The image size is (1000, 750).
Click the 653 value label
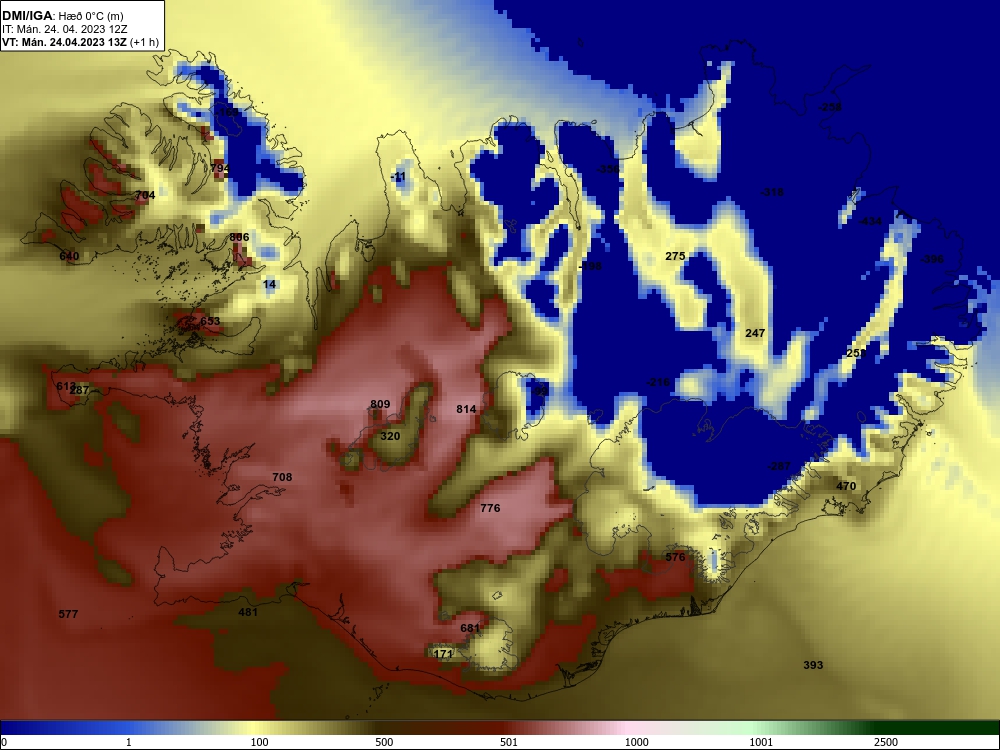pos(210,321)
